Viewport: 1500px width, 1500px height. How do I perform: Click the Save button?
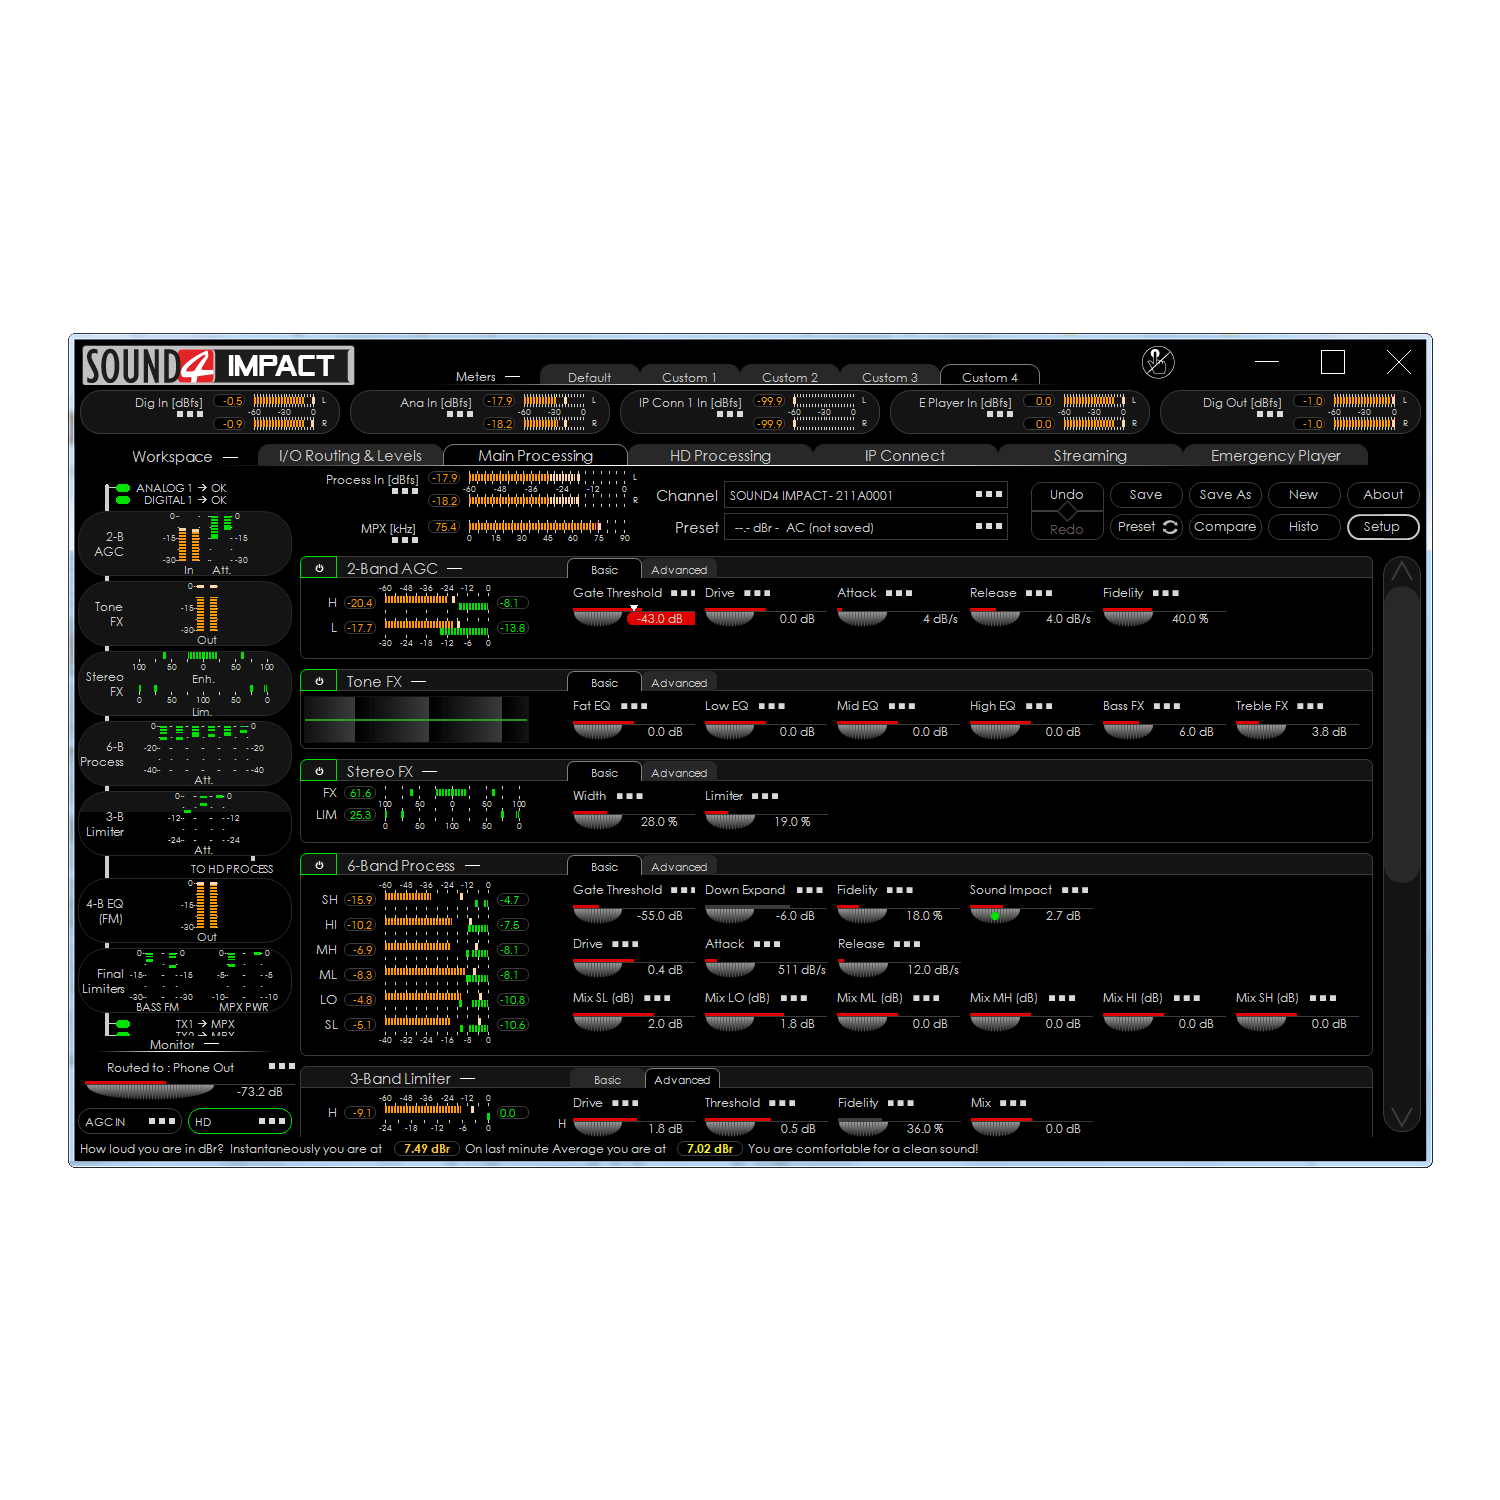[x=1146, y=495]
